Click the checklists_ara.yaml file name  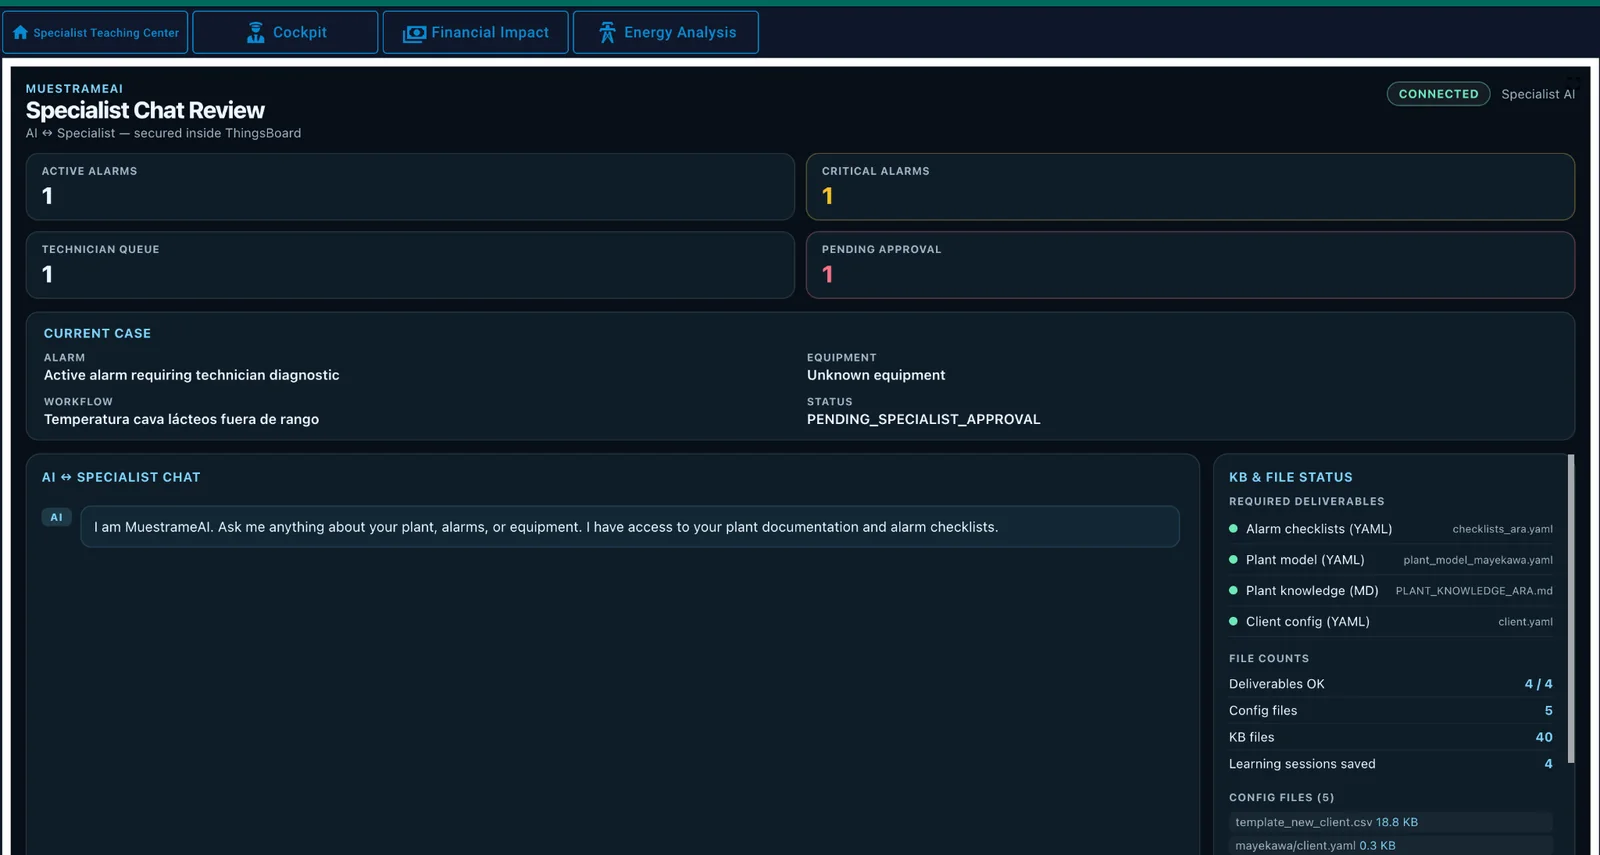[1502, 529]
